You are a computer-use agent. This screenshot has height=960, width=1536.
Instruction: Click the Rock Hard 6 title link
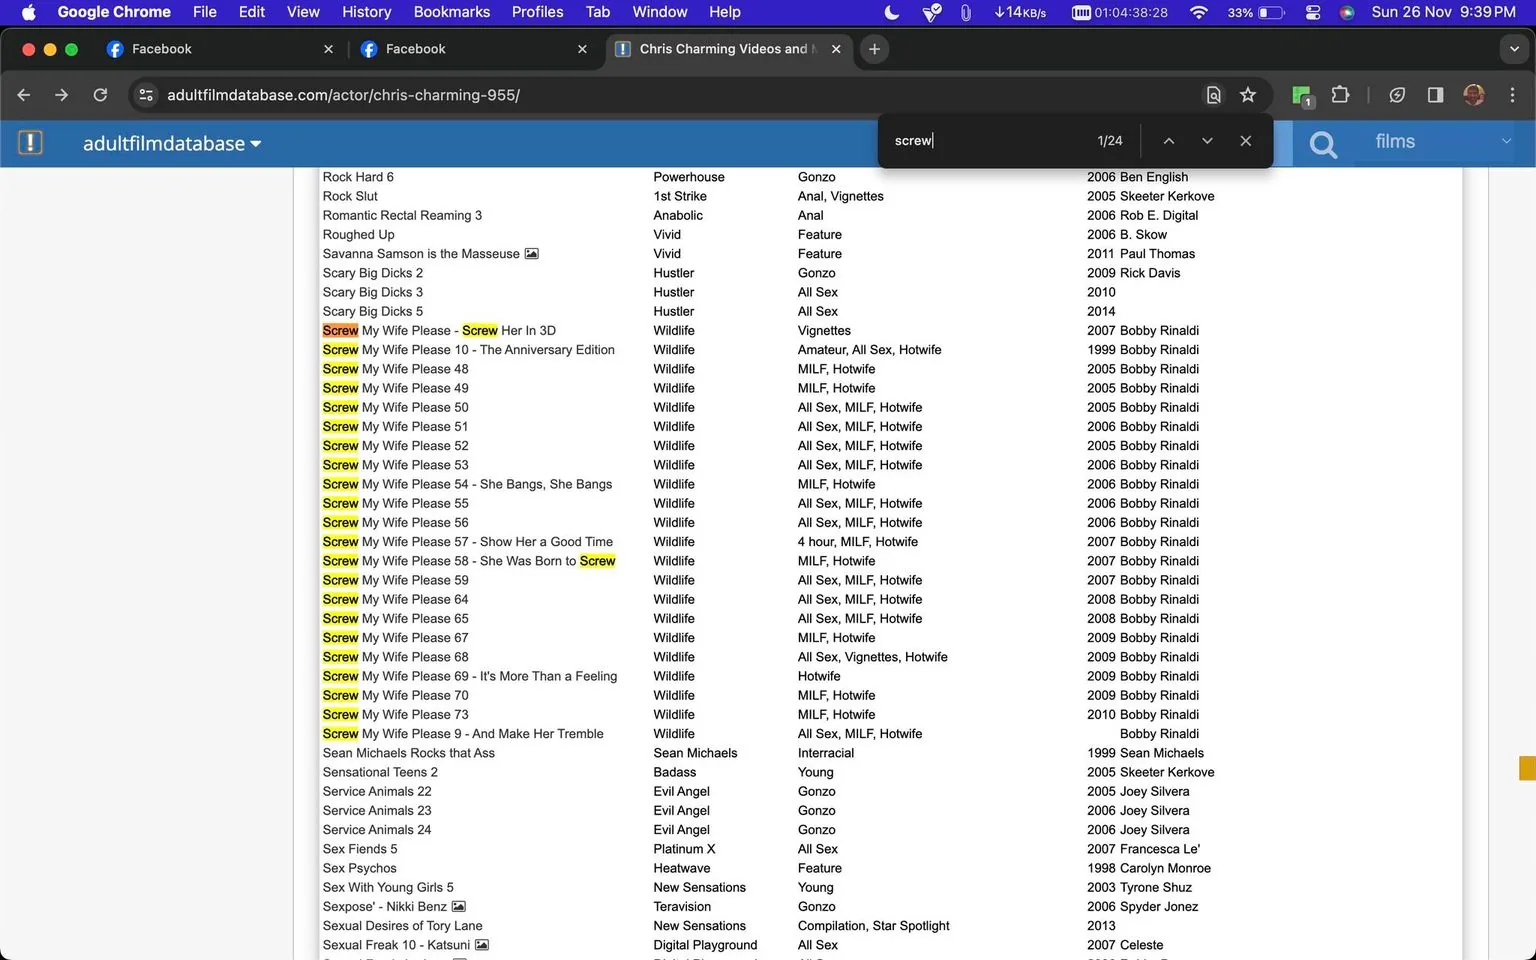(358, 176)
